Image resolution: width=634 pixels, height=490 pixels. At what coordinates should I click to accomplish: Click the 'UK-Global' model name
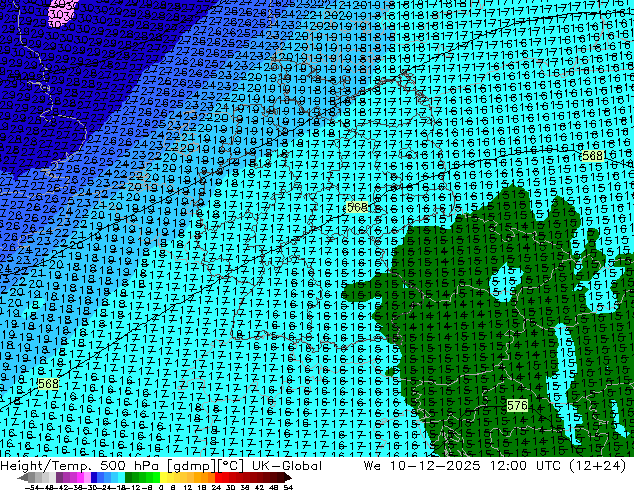click(x=287, y=466)
